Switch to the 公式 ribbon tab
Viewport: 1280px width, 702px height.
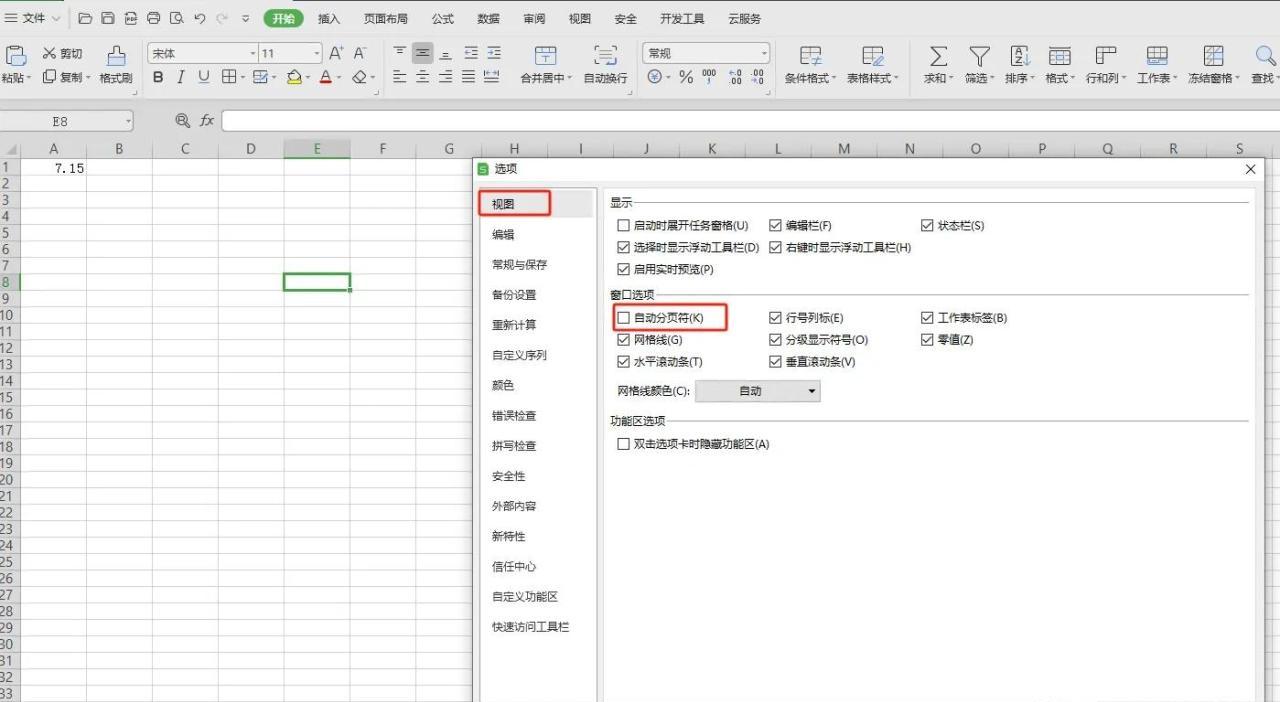pyautogui.click(x=442, y=18)
